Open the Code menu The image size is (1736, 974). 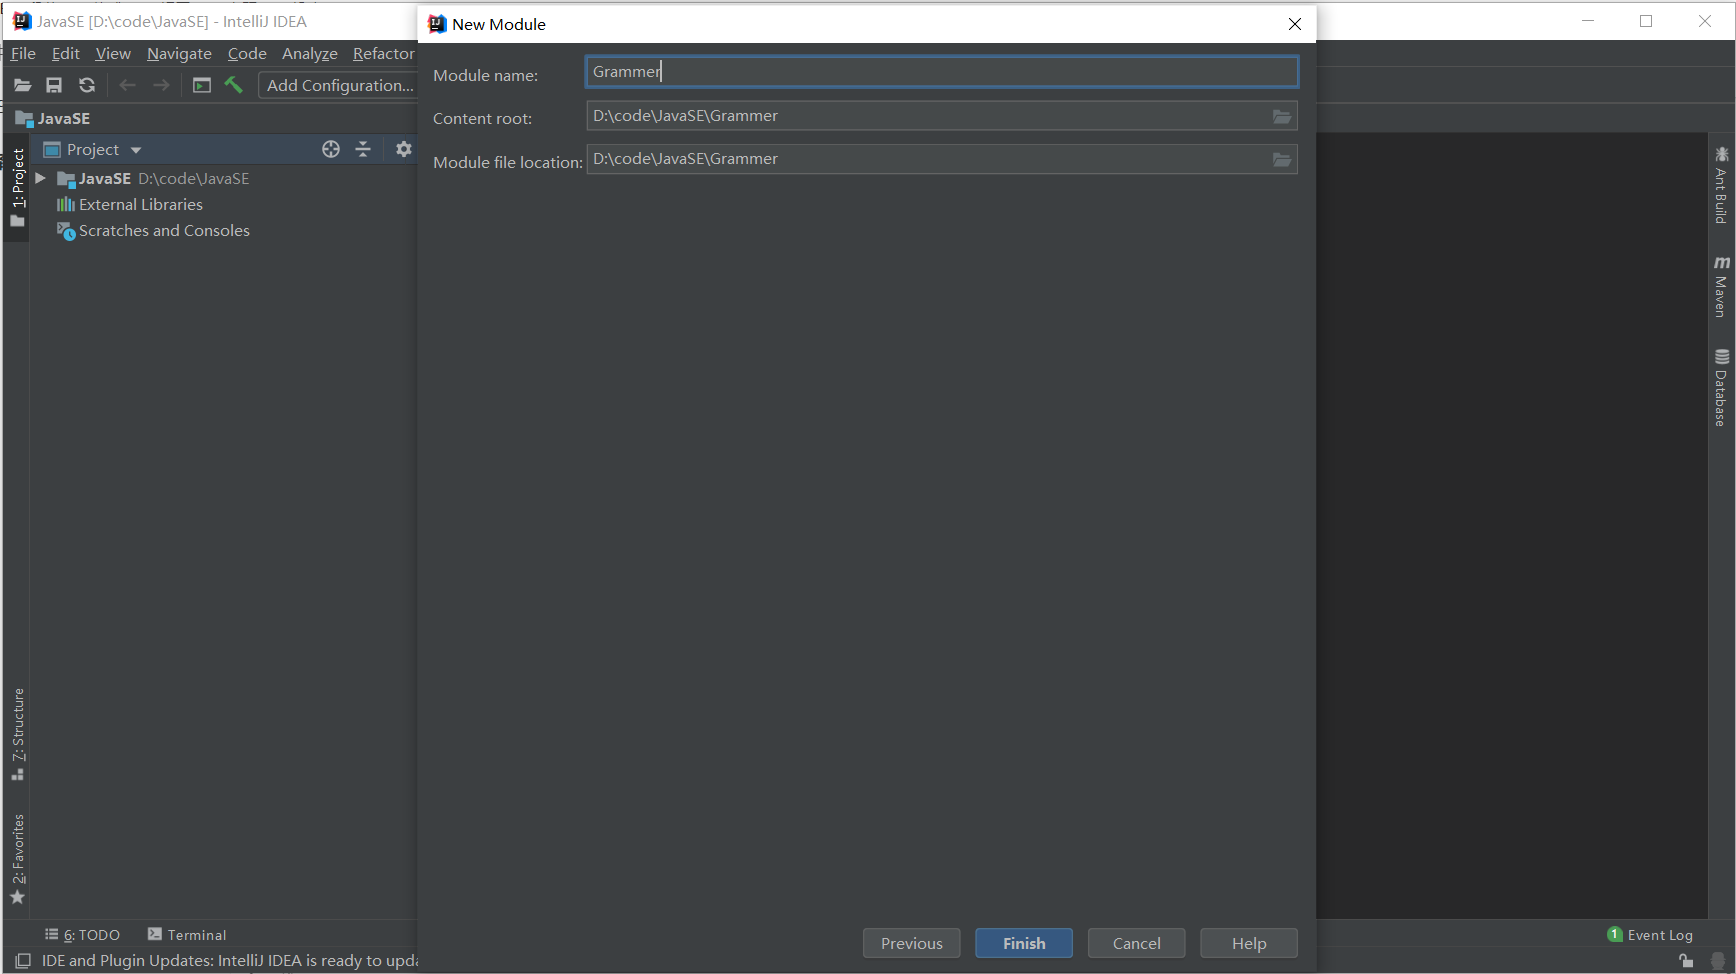point(247,54)
